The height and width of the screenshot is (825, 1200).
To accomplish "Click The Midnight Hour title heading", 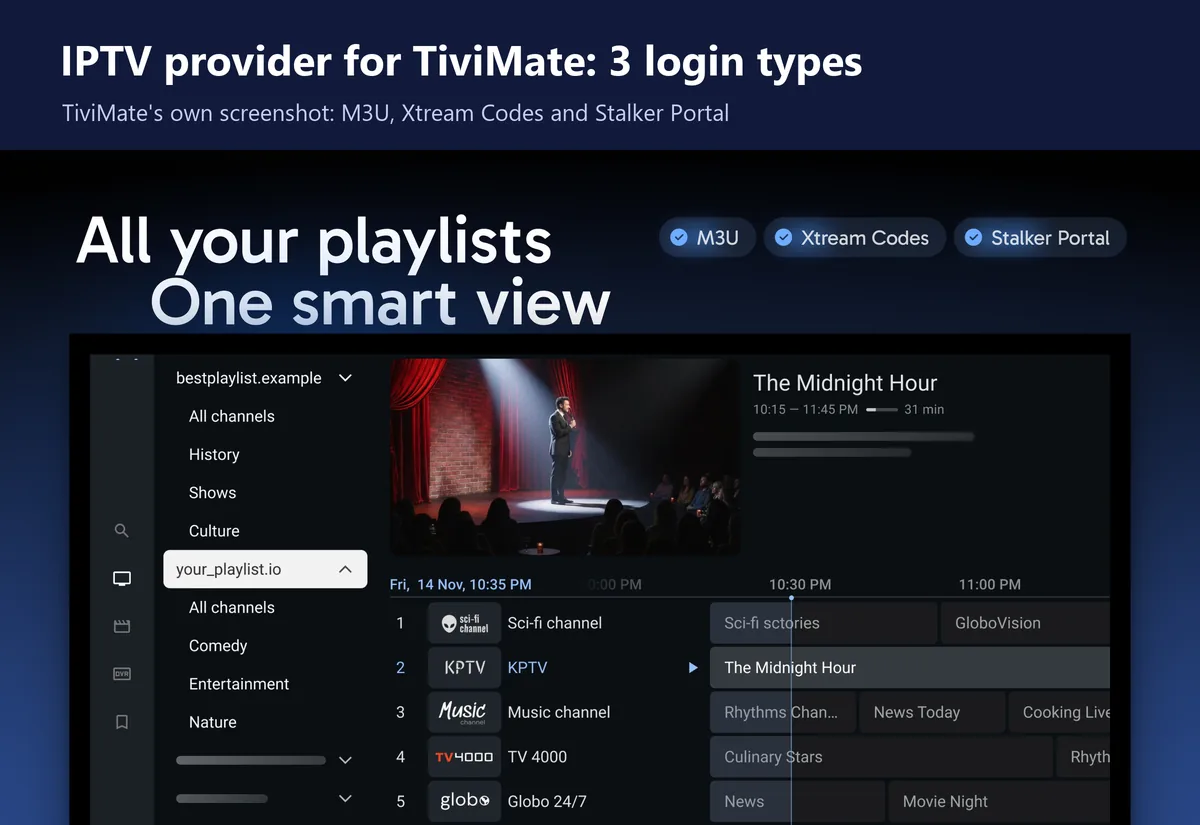I will tap(845, 383).
